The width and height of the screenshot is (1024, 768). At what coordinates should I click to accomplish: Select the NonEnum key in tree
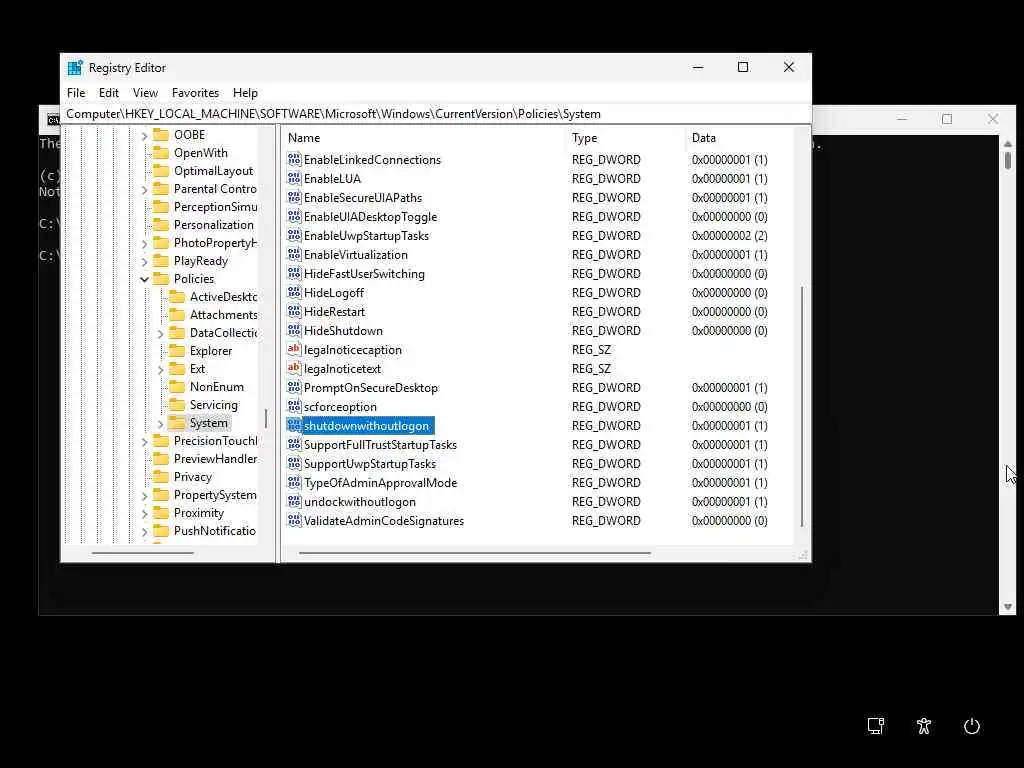click(216, 387)
